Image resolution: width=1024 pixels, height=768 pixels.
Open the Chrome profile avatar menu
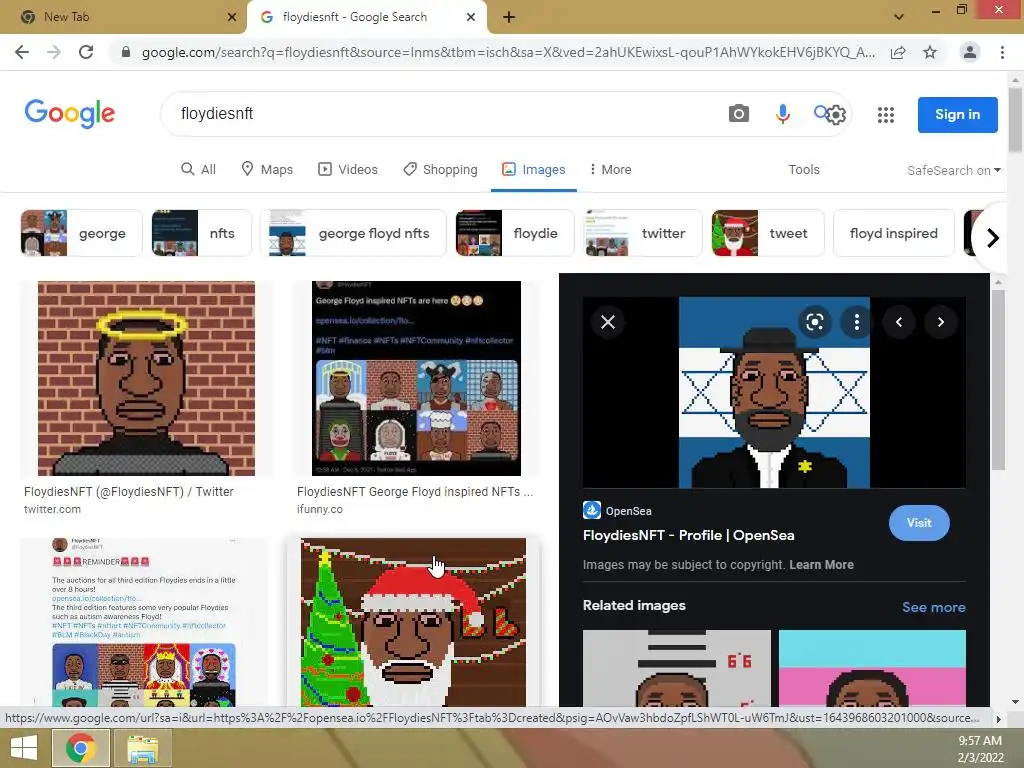coord(970,52)
